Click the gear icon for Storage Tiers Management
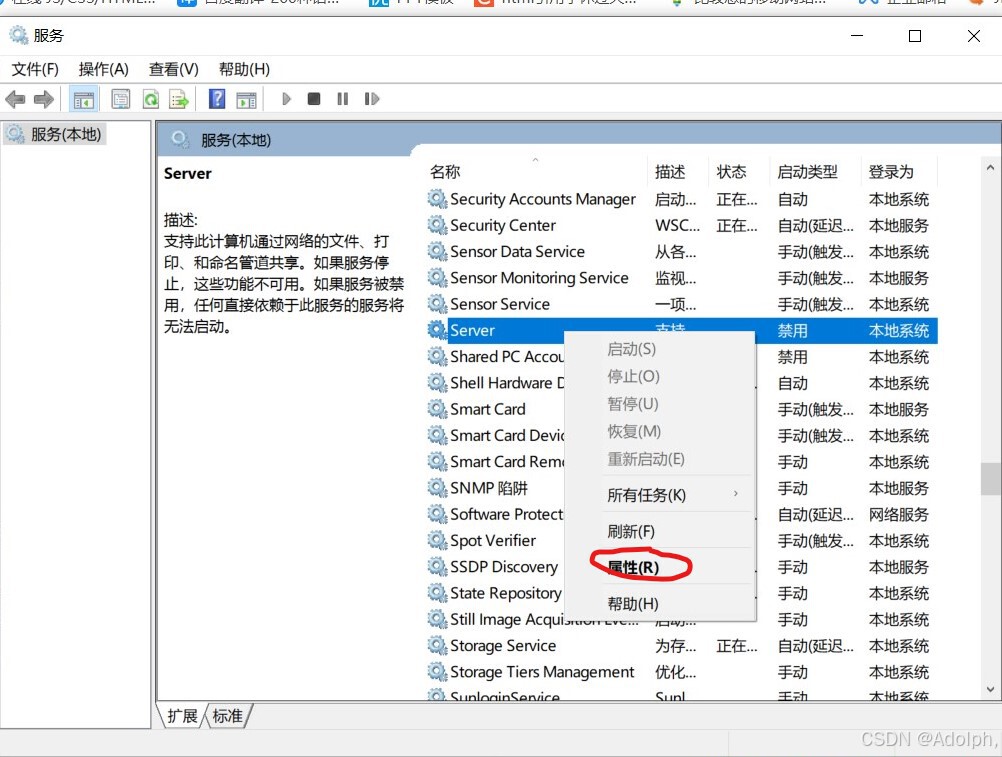1002x757 pixels. [437, 671]
